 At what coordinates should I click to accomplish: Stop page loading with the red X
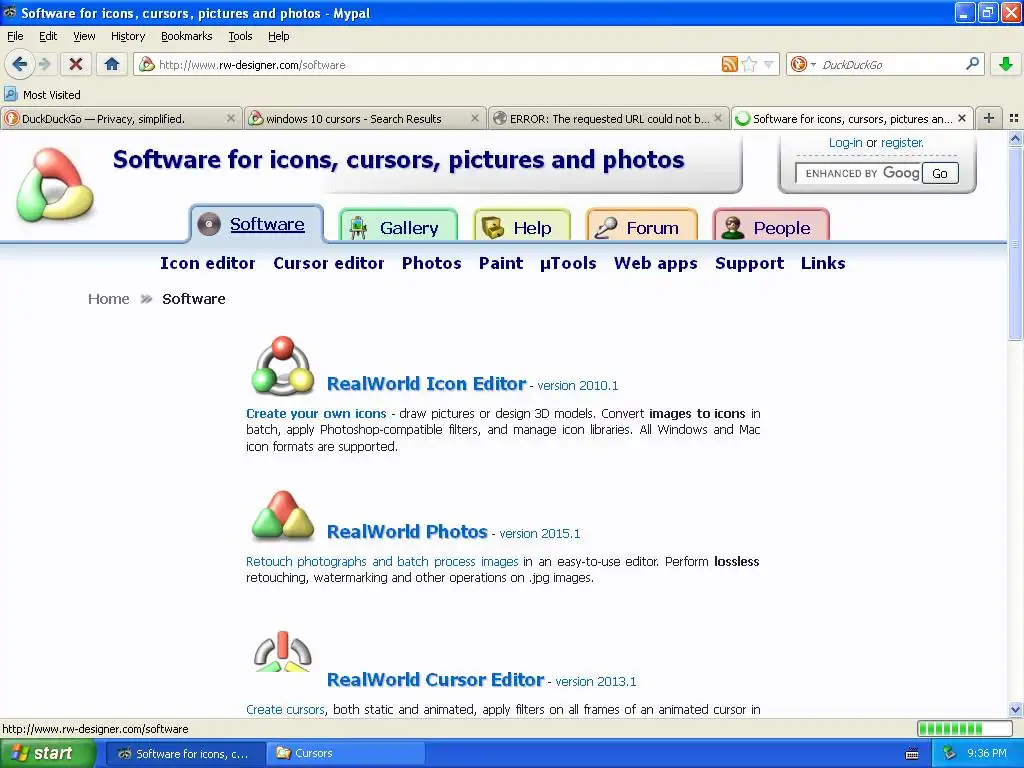(76, 64)
